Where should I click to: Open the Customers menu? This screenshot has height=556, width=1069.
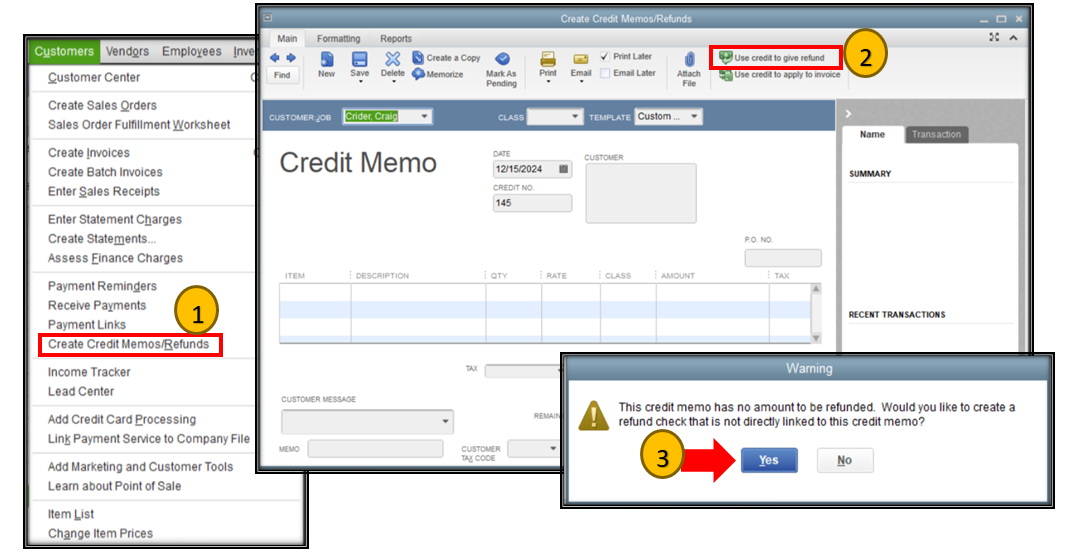64,51
